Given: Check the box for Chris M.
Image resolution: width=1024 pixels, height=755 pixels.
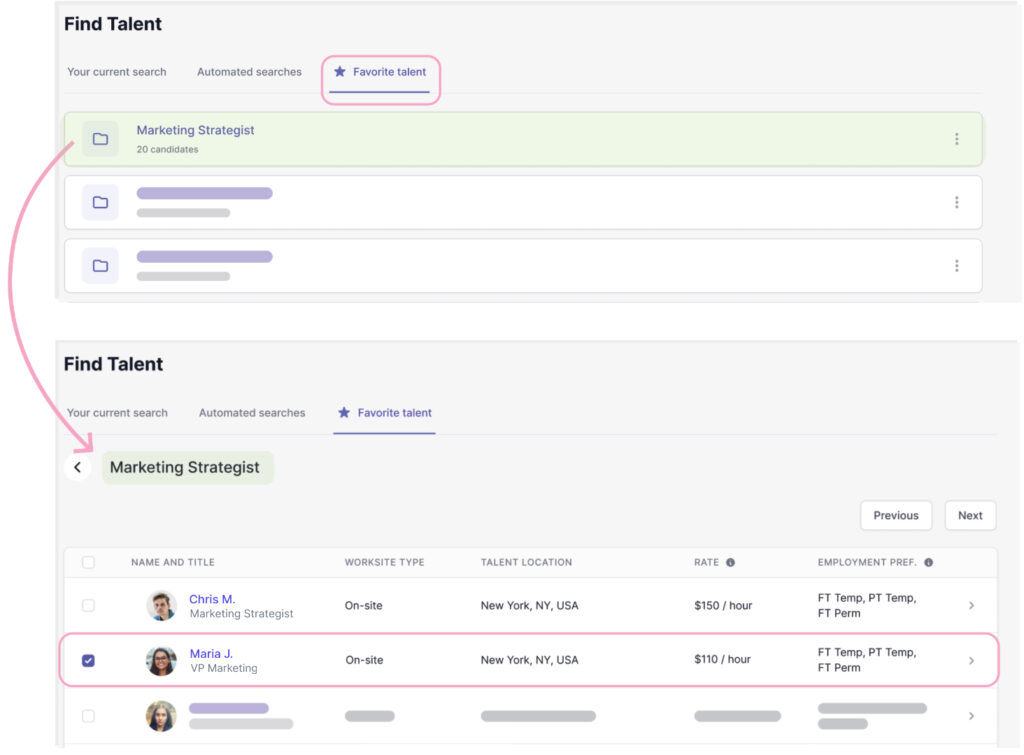Looking at the screenshot, I should tap(88, 605).
